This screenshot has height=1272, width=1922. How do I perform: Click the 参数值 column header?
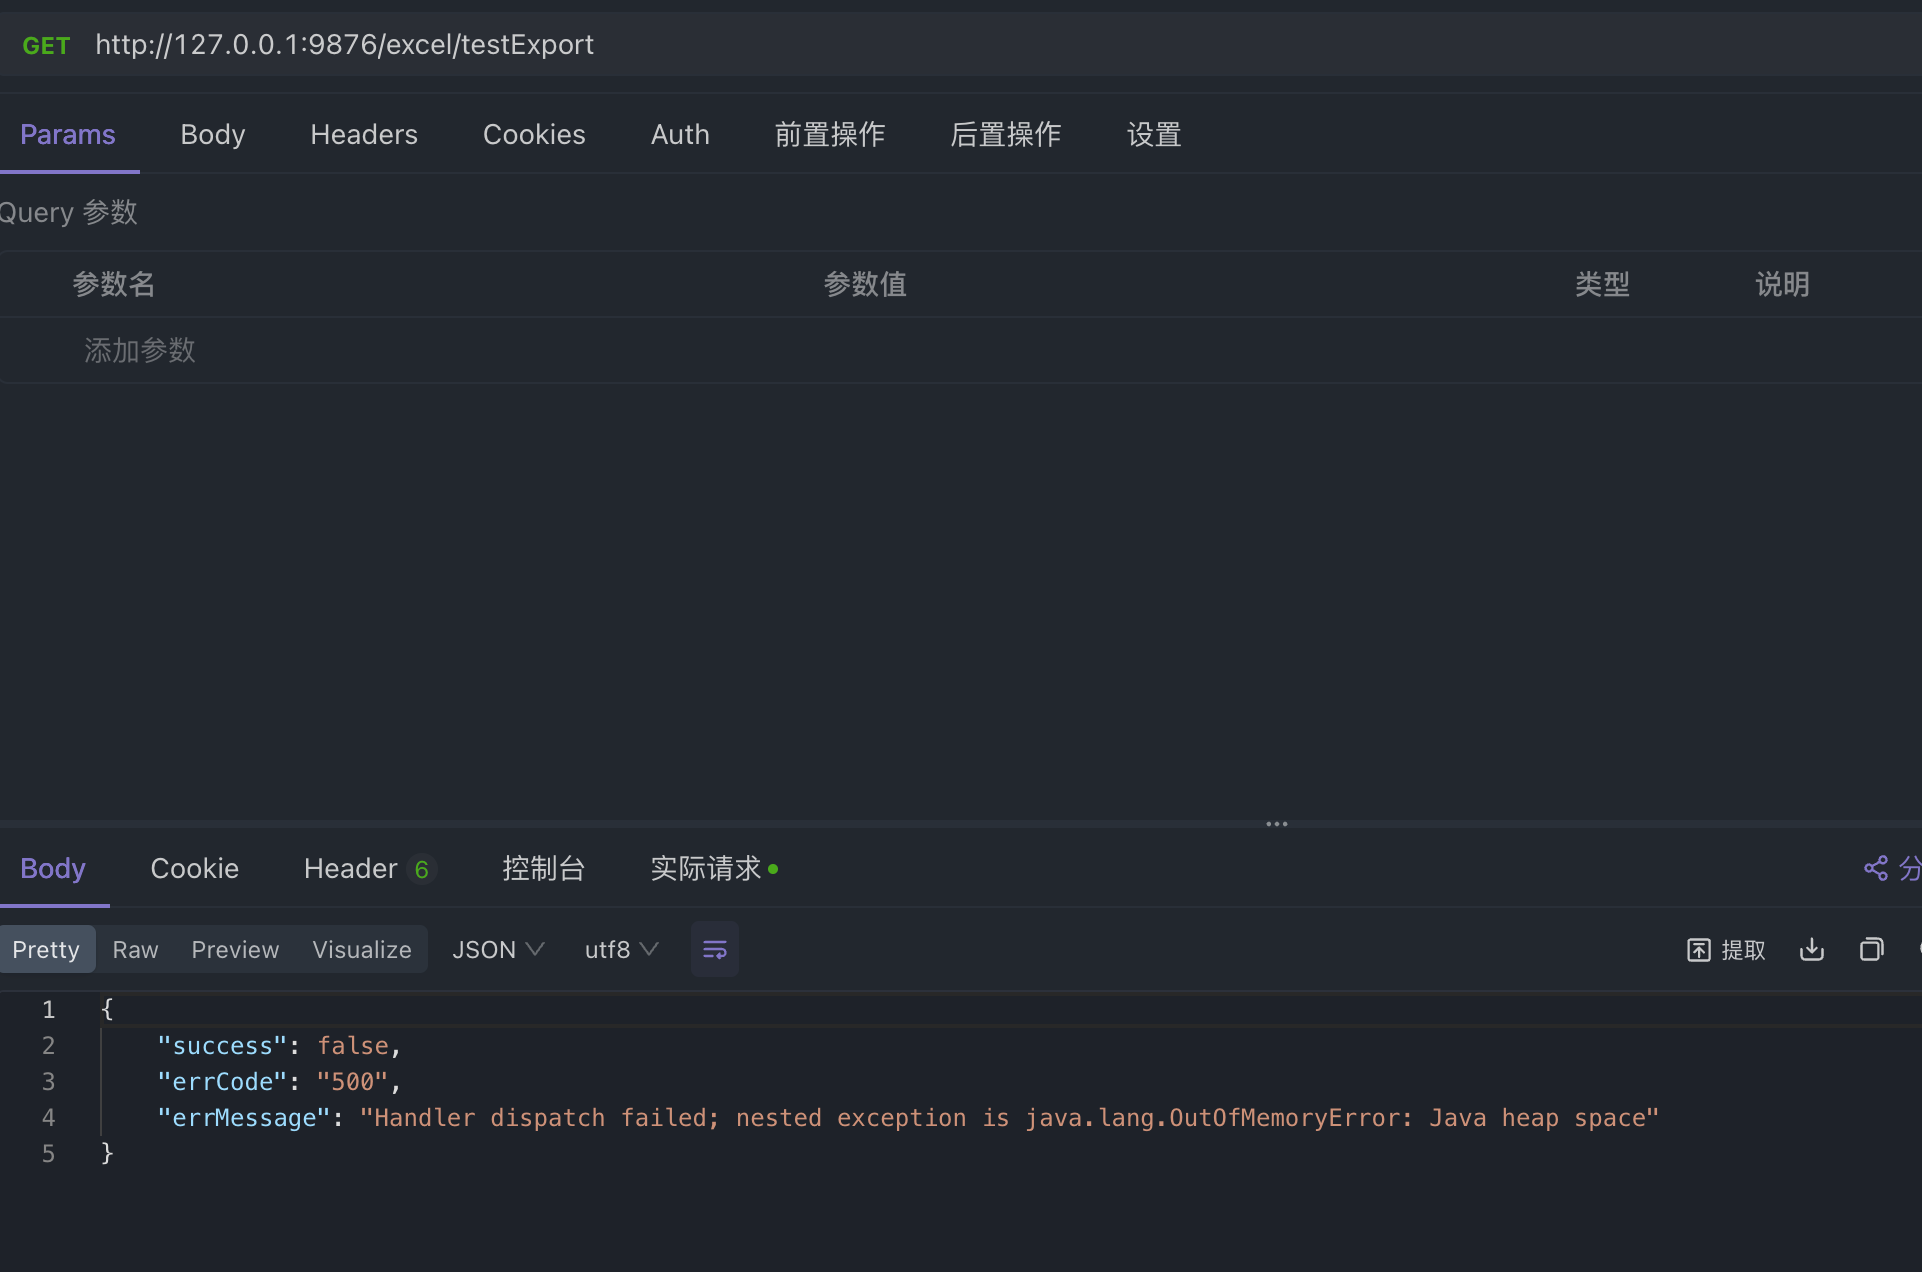[x=865, y=284]
